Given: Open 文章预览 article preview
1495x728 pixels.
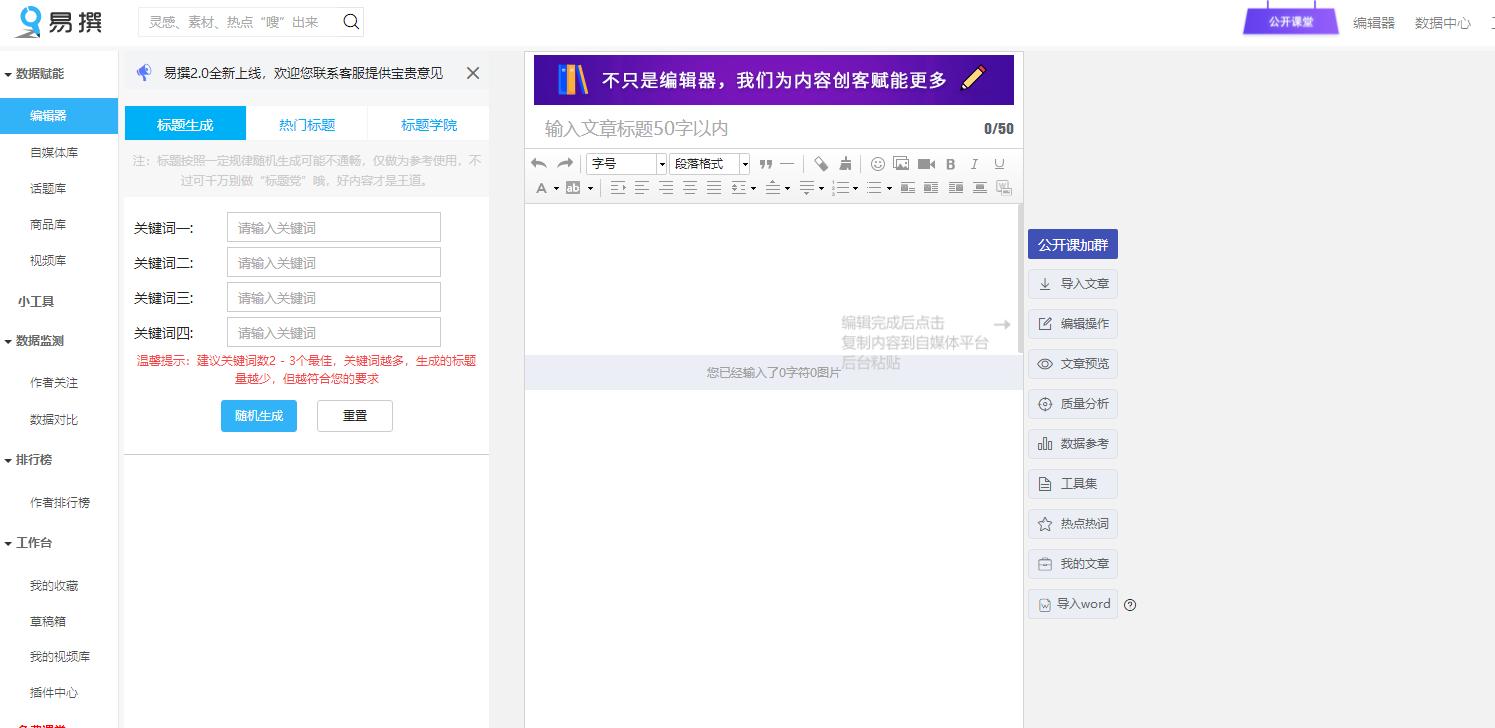Looking at the screenshot, I should coord(1072,364).
